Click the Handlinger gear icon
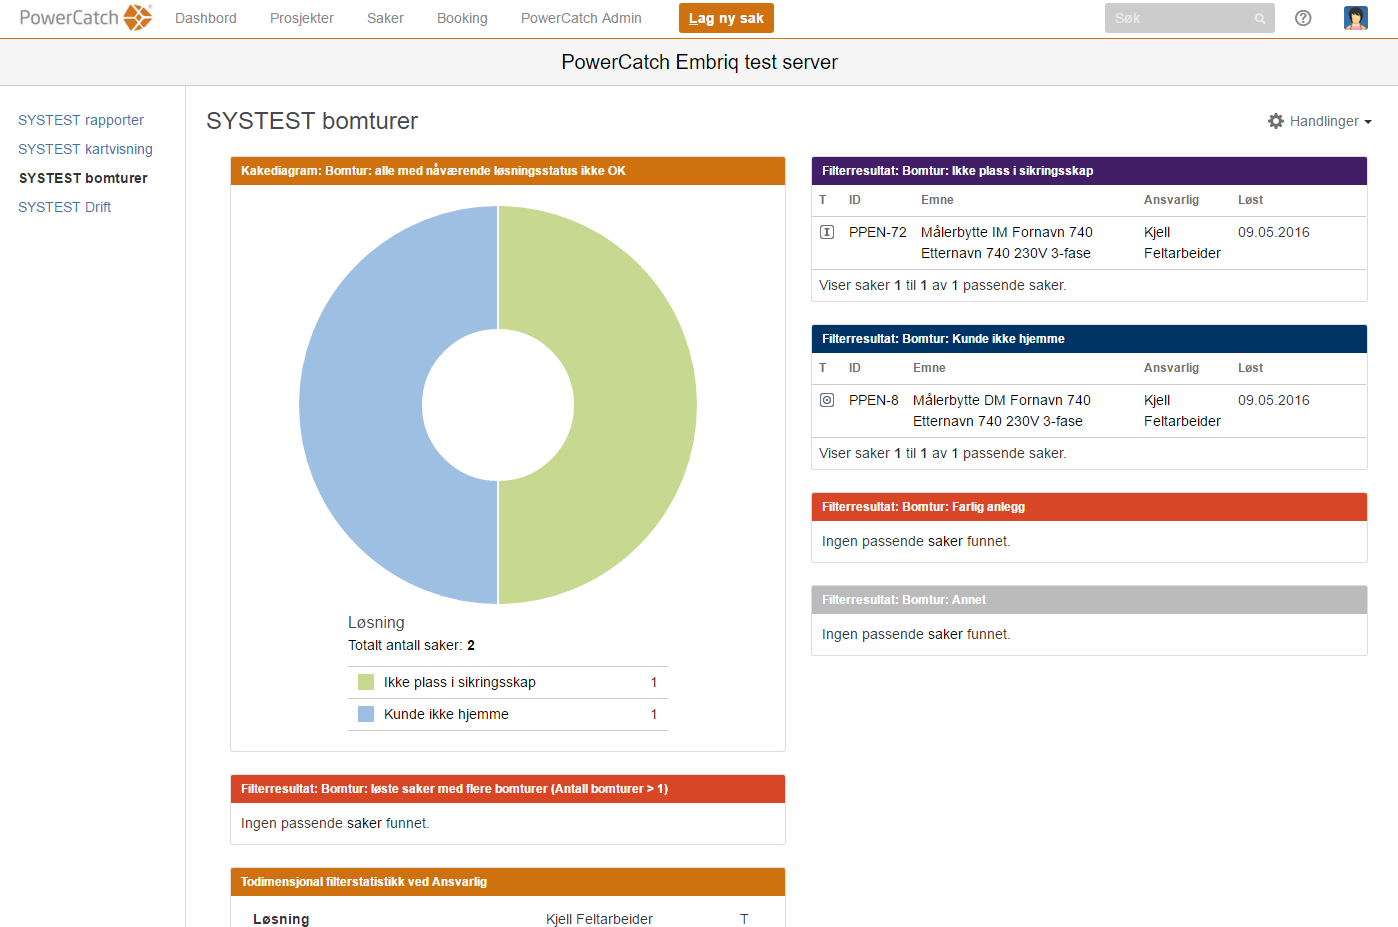The height and width of the screenshot is (927, 1398). tap(1276, 121)
